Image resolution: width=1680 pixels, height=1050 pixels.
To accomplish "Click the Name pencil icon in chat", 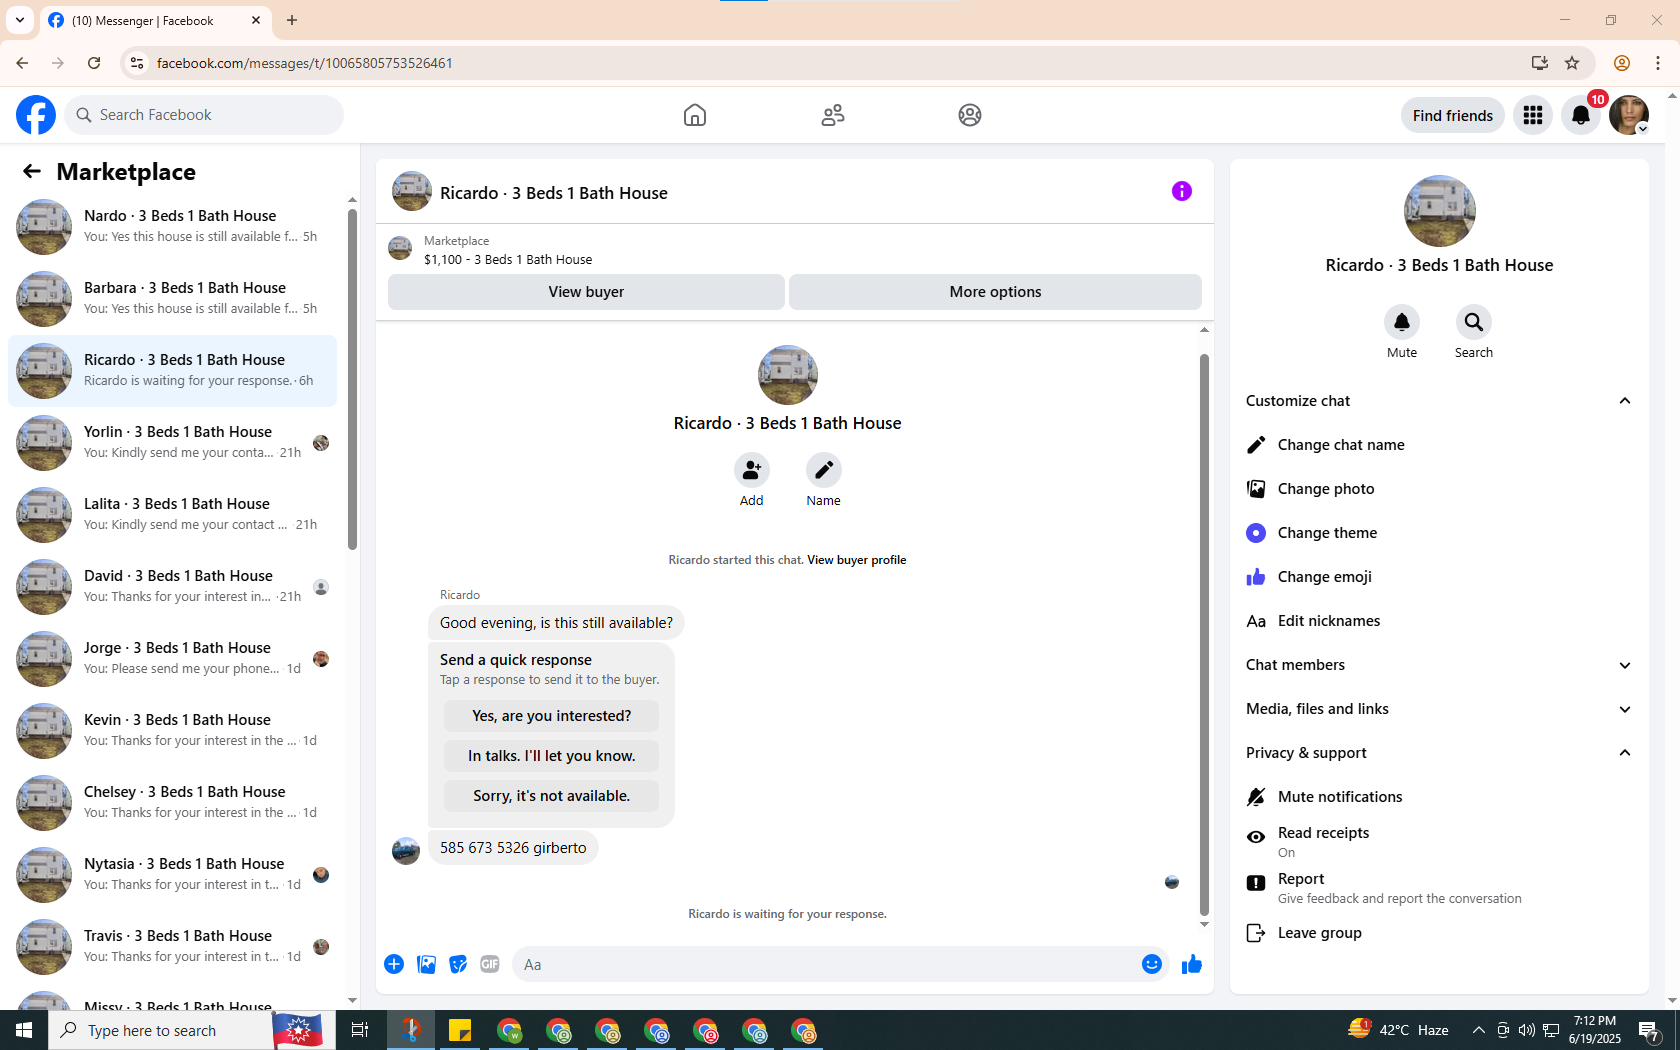I will click(x=824, y=470).
